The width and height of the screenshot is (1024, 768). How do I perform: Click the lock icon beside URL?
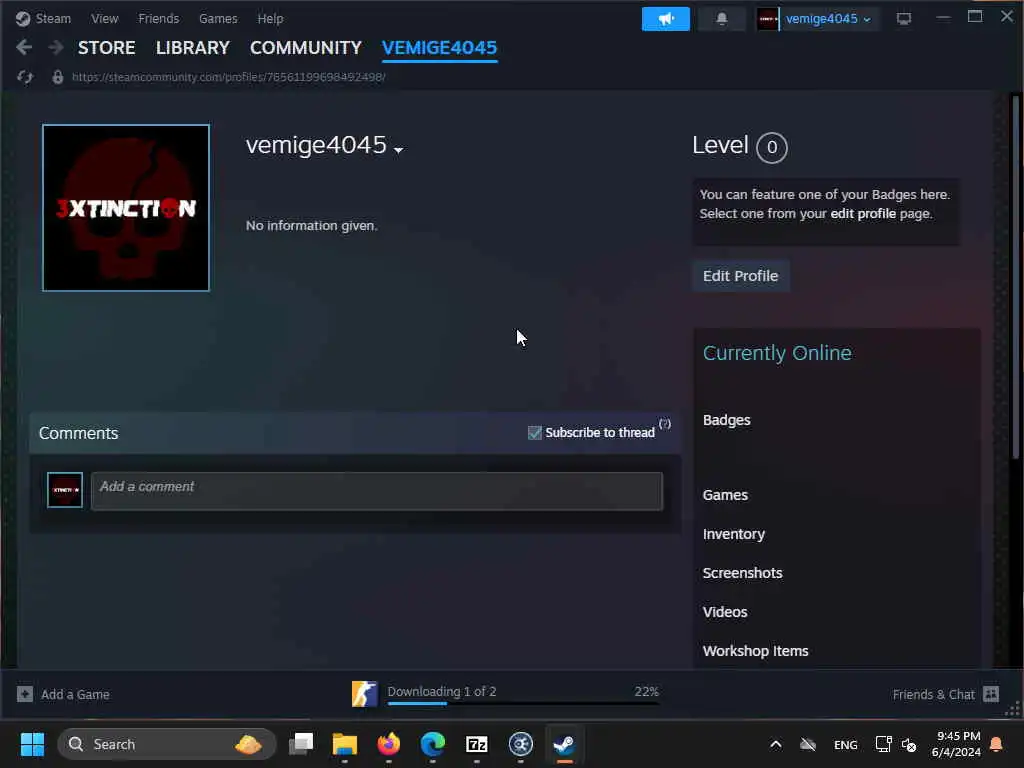pyautogui.click(x=57, y=77)
